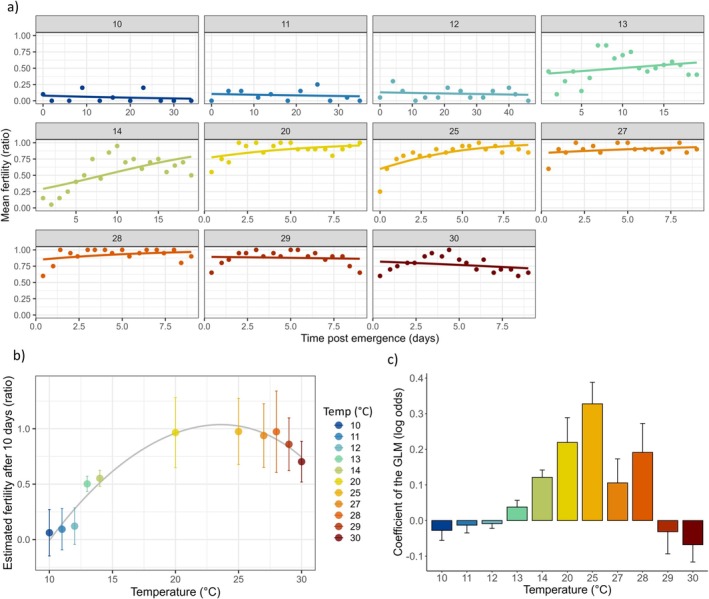Screen dimensions: 709x599
Task: Select the data point at 30 °C in panel b
Action: click(x=302, y=462)
